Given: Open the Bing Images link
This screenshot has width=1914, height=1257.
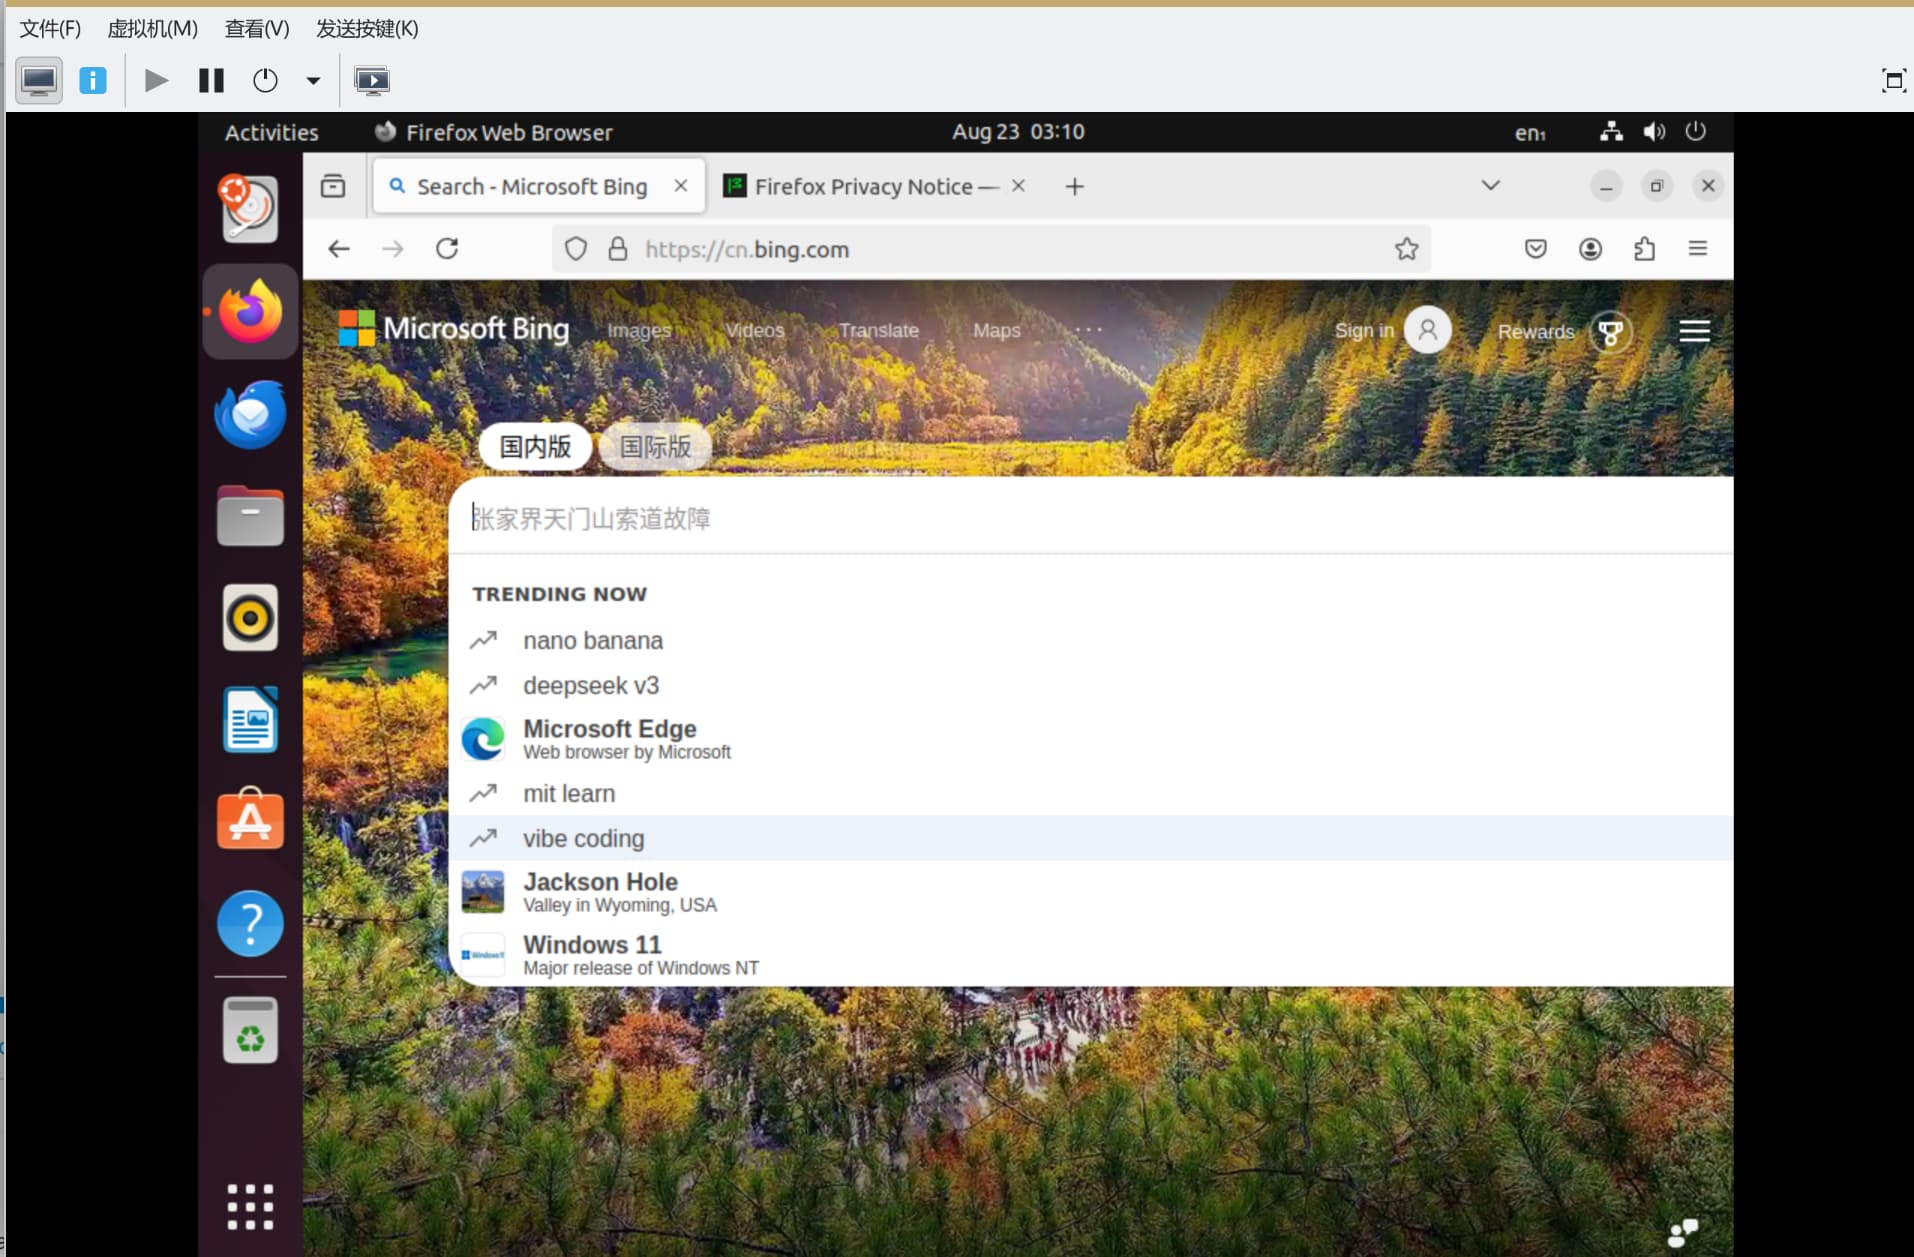Looking at the screenshot, I should pyautogui.click(x=639, y=330).
